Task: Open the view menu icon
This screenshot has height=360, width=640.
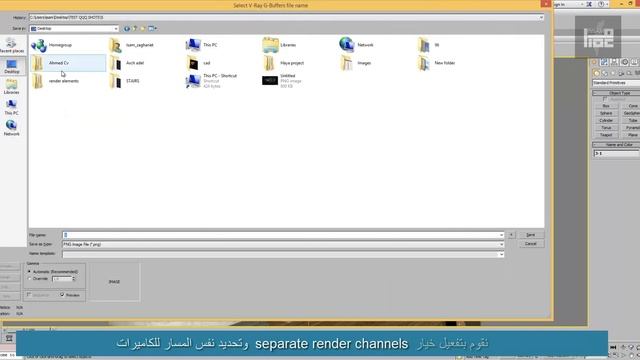Action: (152, 29)
